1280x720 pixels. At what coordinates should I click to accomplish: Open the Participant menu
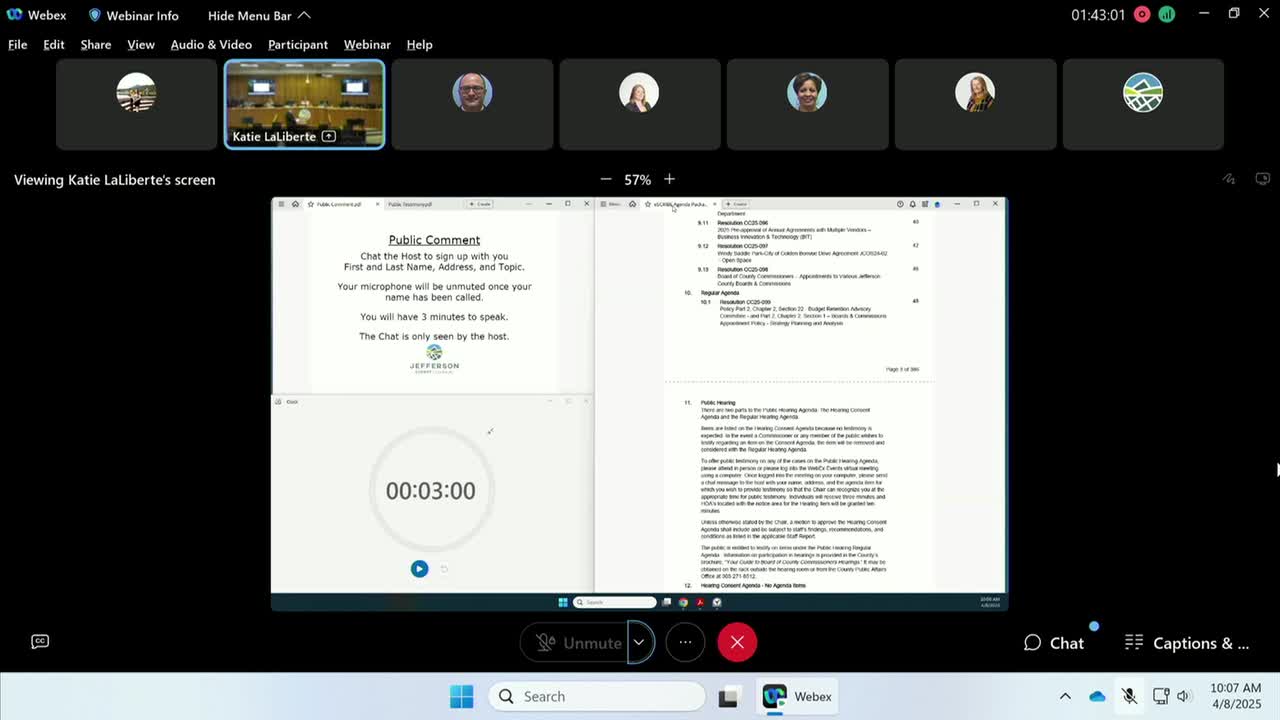click(297, 44)
